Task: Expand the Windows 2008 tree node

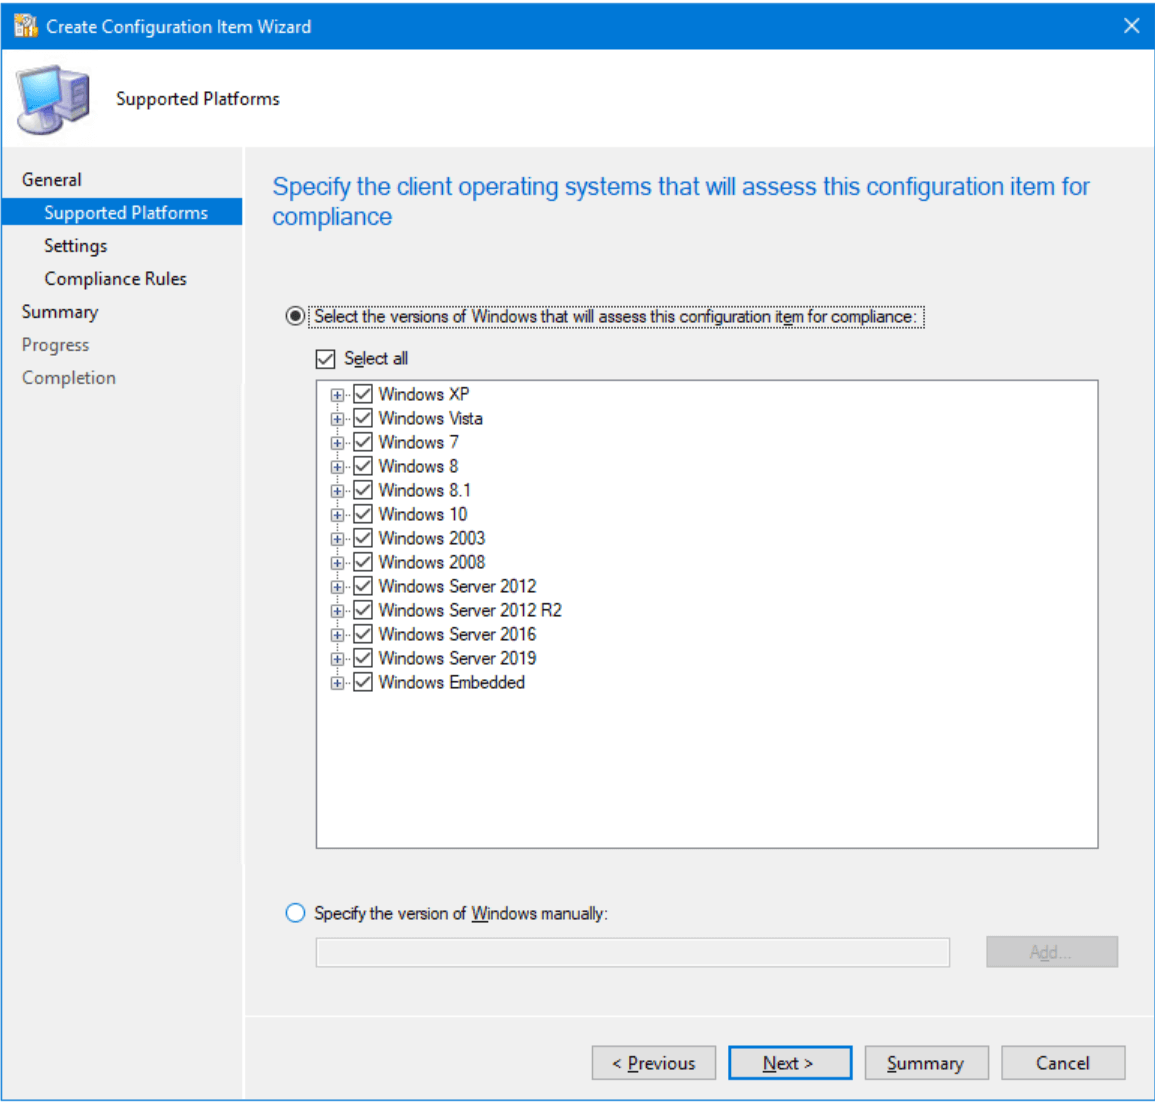Action: click(x=337, y=563)
